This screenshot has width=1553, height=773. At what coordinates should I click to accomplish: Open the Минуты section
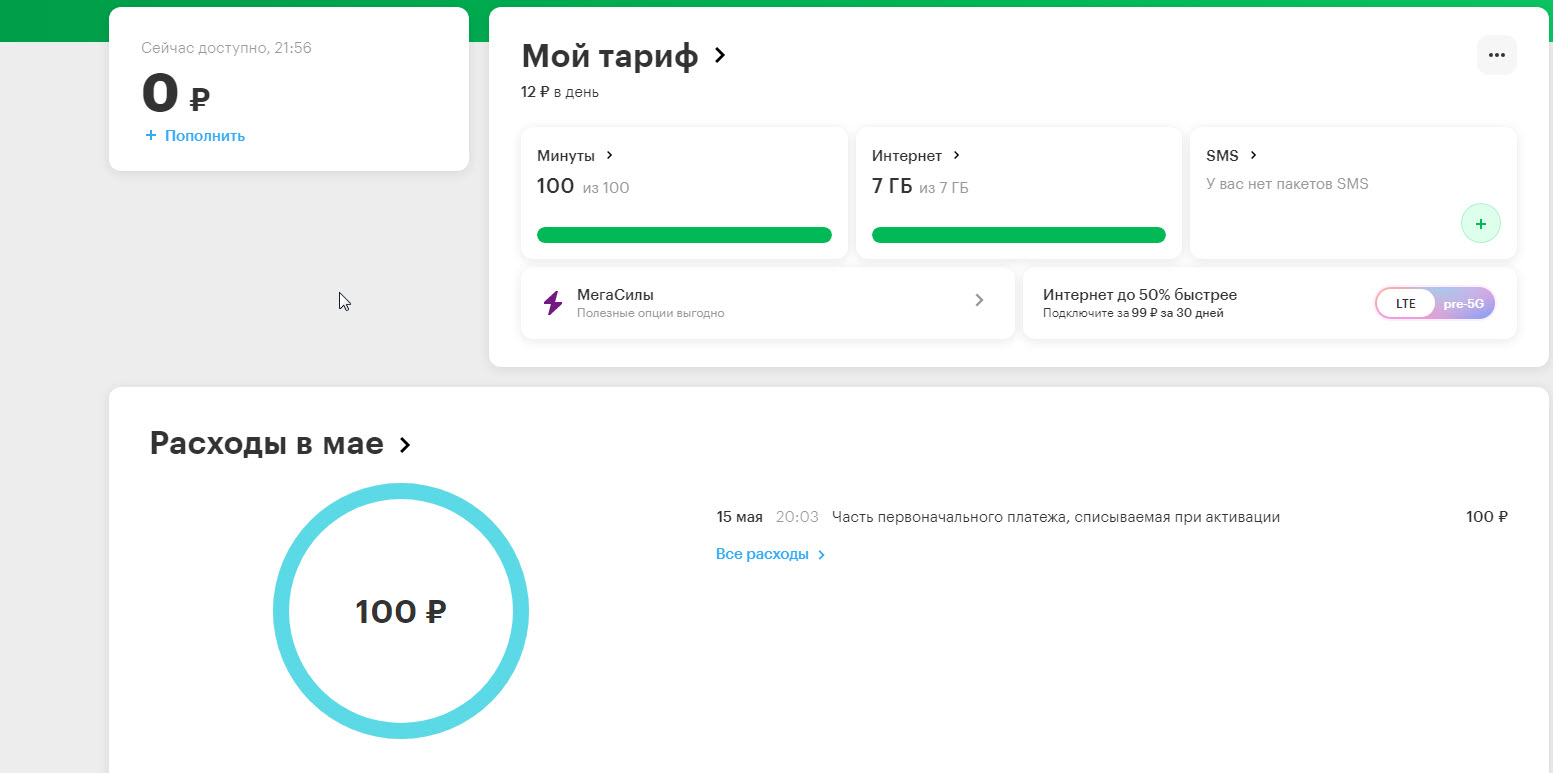[x=575, y=156]
